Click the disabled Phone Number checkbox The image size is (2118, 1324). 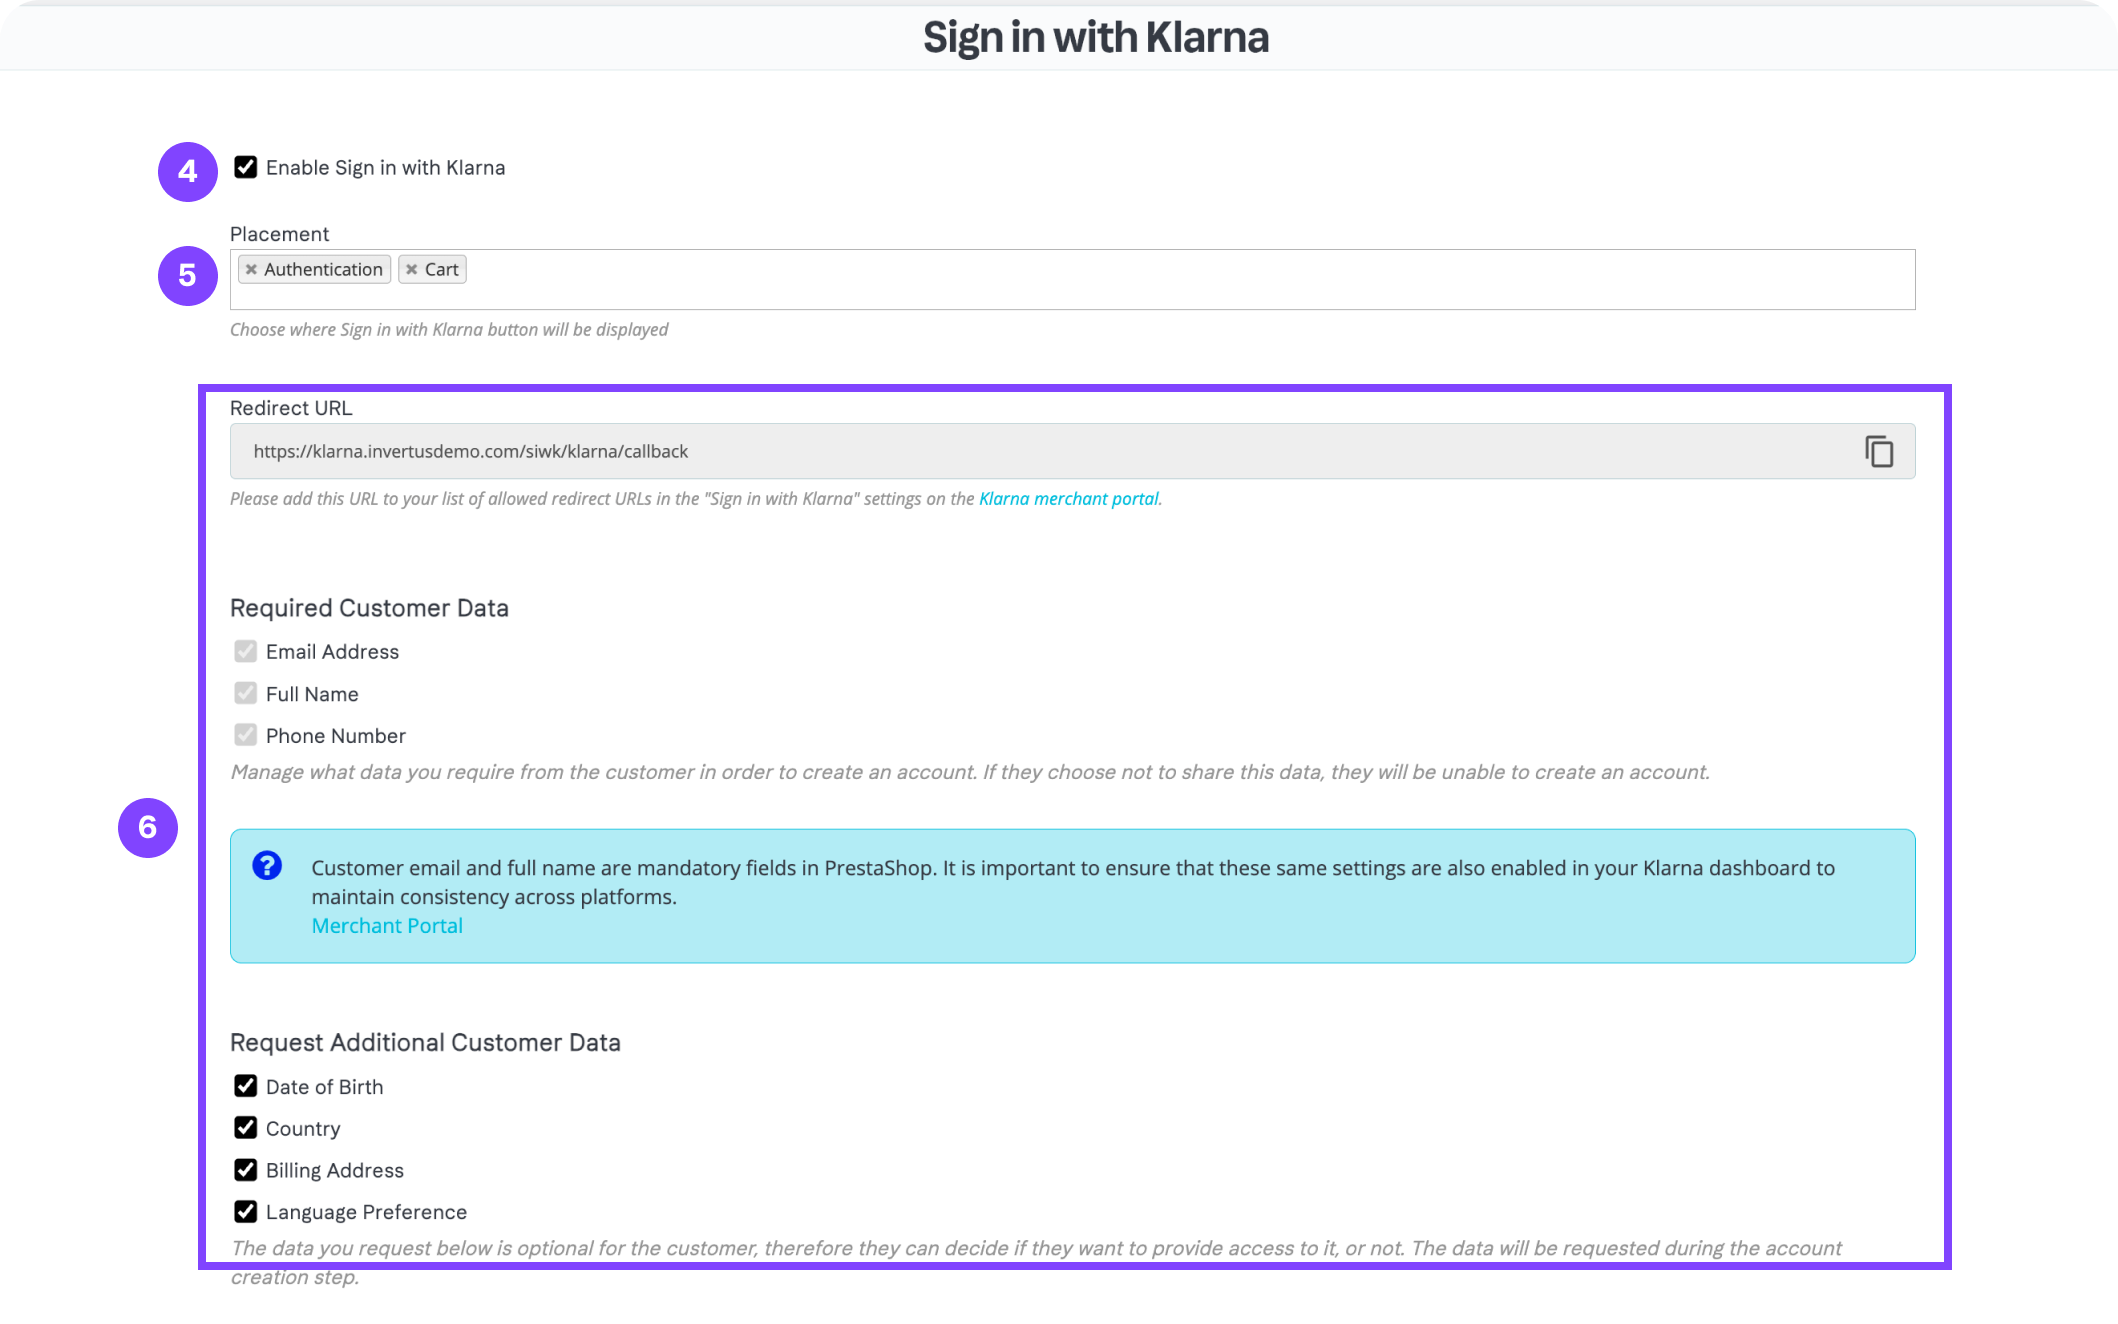click(246, 736)
